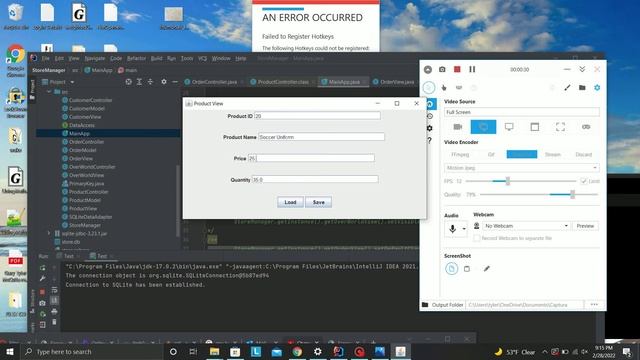Open the IntelliJ Refactor menu
The height and width of the screenshot is (360, 640).
click(x=136, y=58)
